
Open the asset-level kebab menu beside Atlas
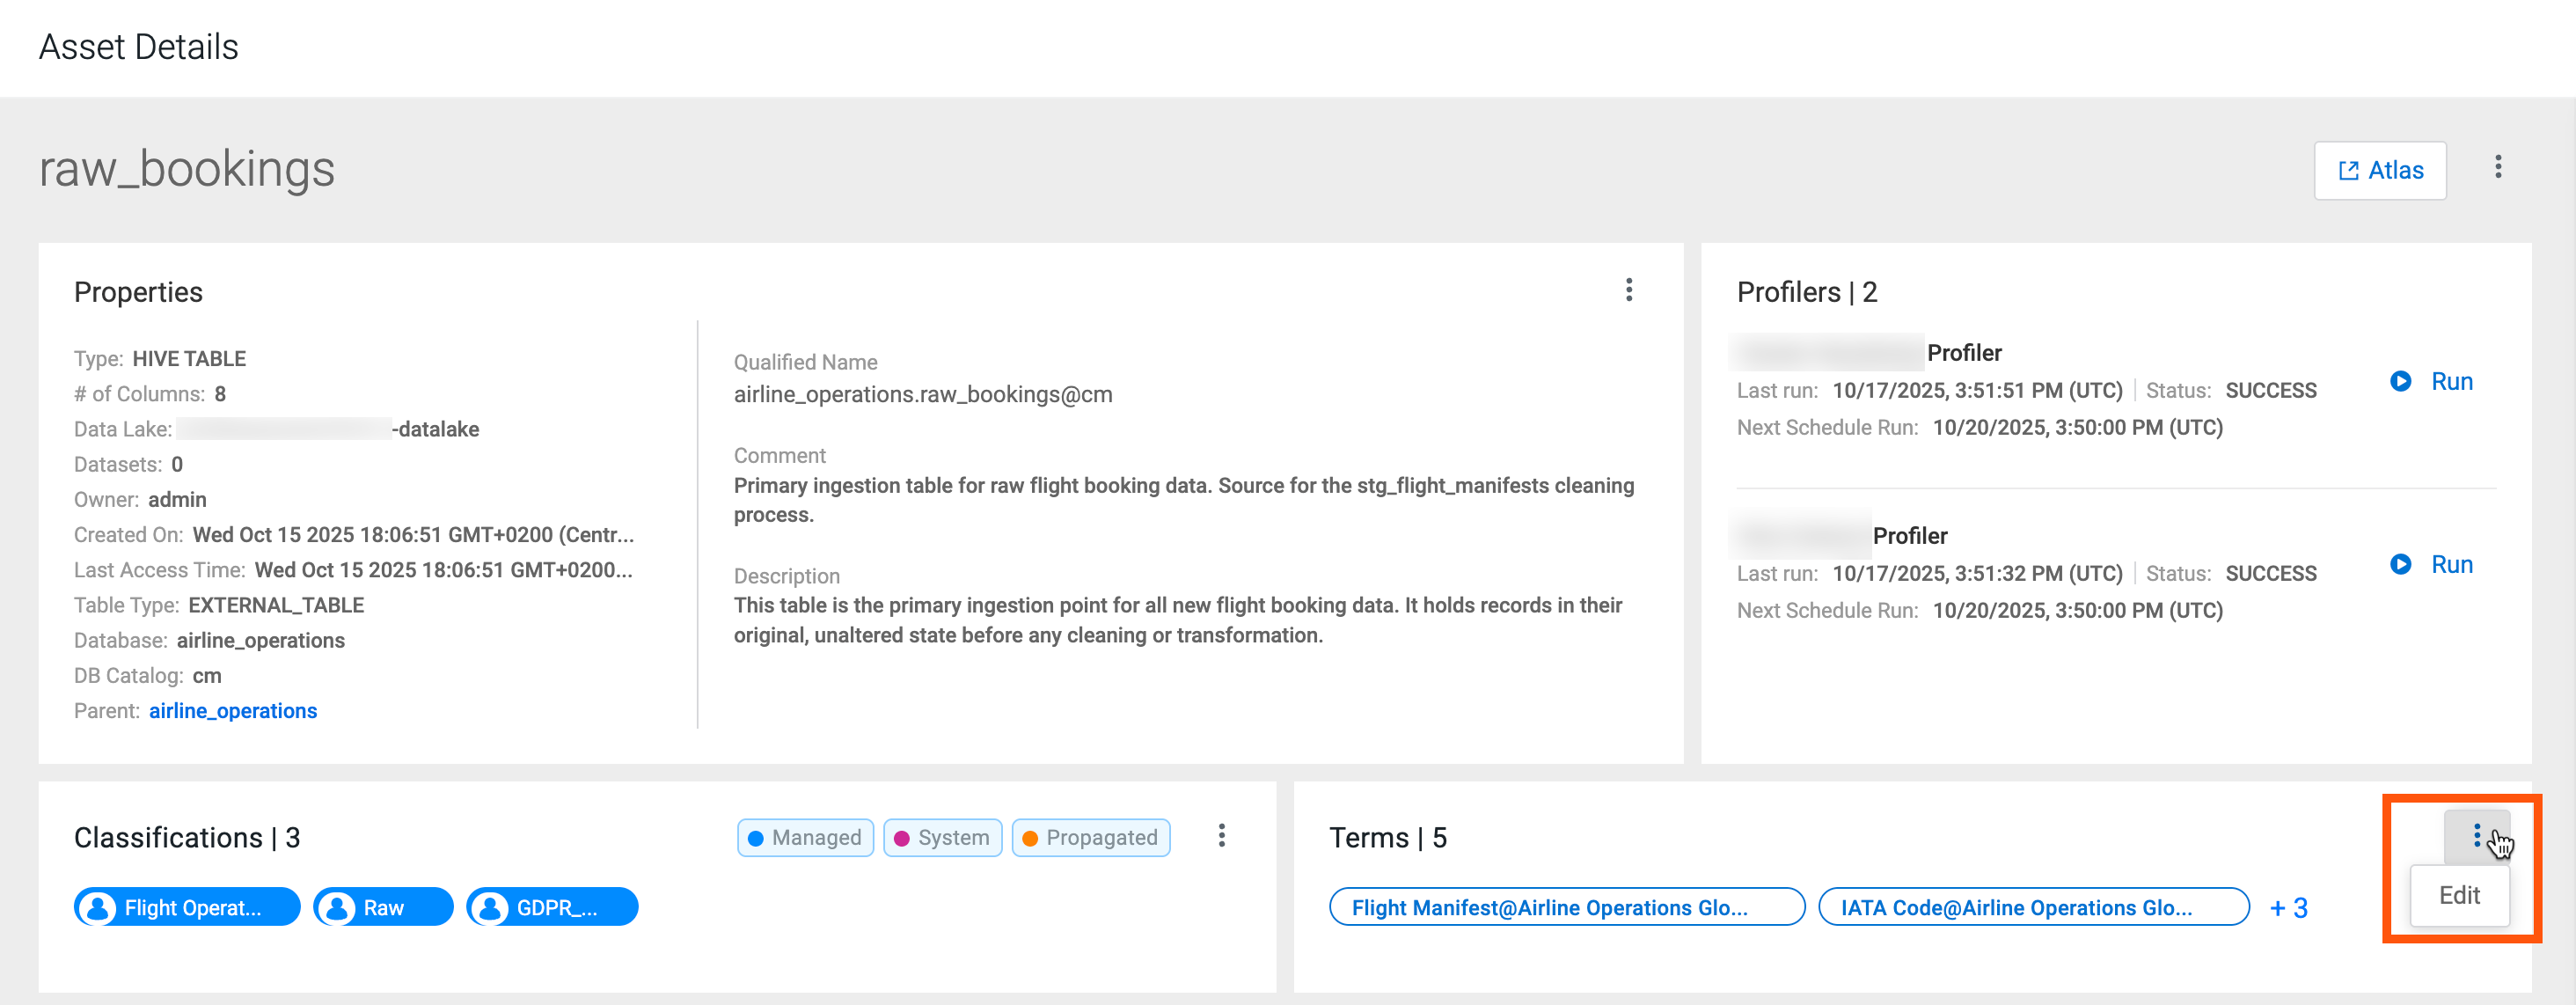click(x=2497, y=167)
